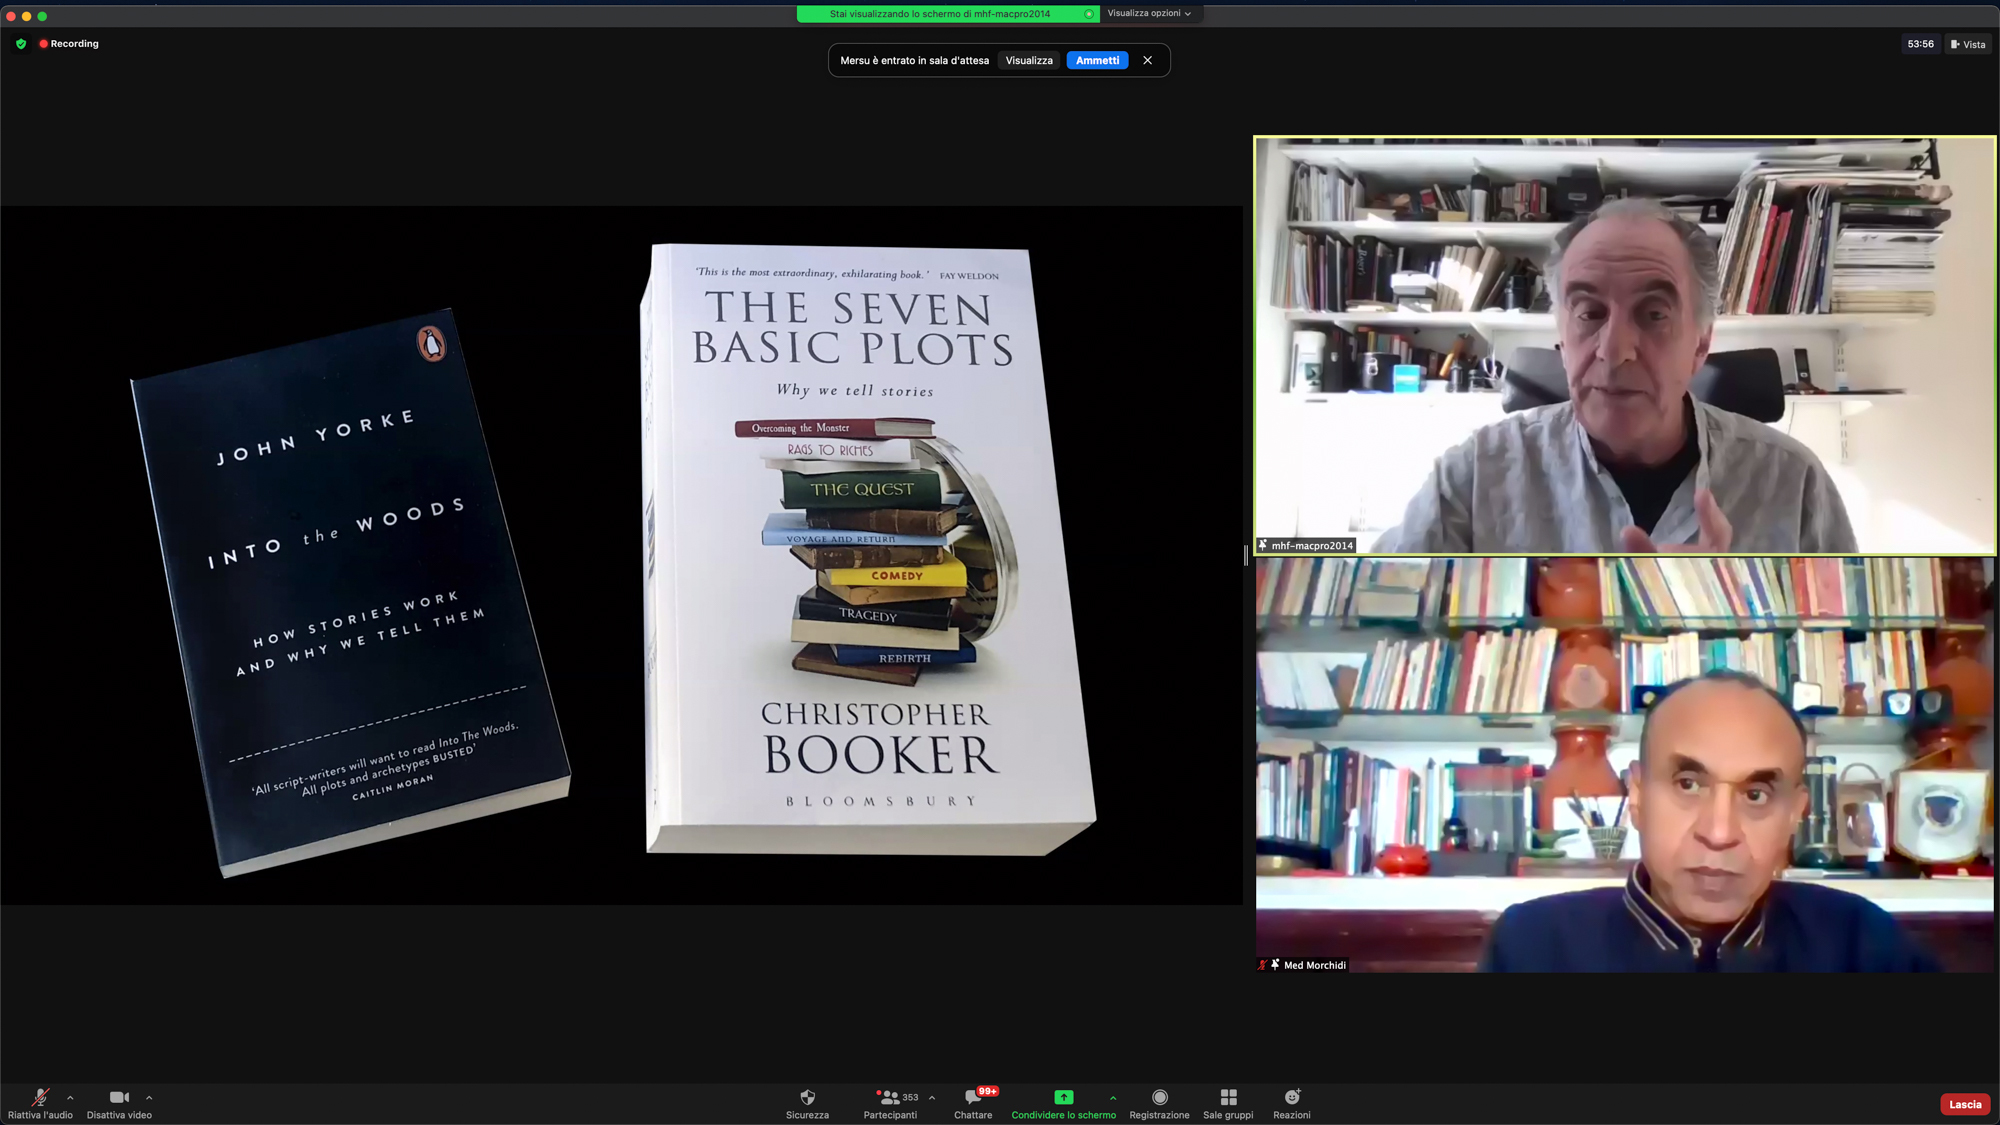
Task: Start sharing with Condividere lo schermo
Action: click(1063, 1103)
